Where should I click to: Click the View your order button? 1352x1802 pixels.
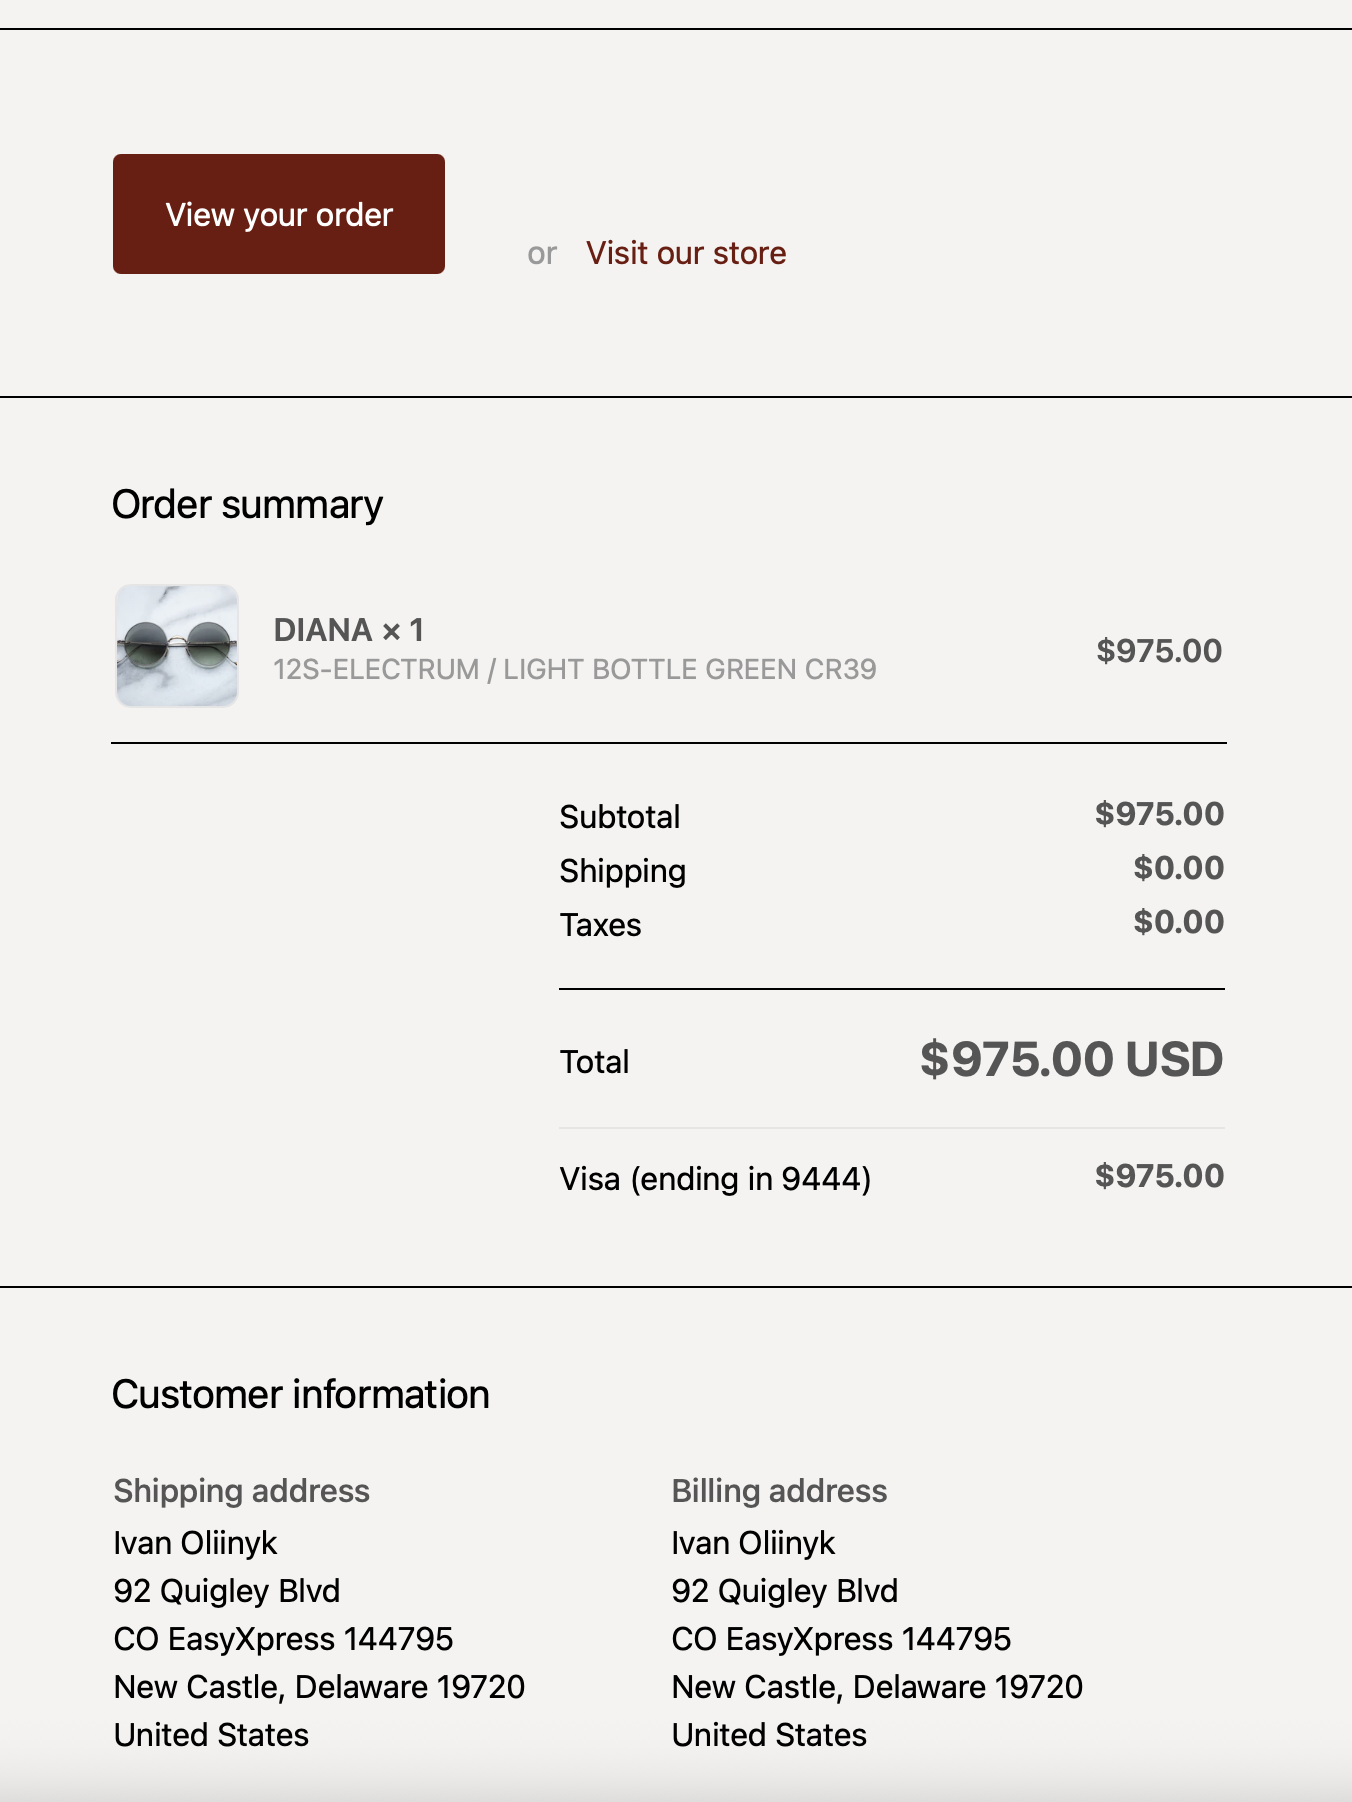click(279, 214)
